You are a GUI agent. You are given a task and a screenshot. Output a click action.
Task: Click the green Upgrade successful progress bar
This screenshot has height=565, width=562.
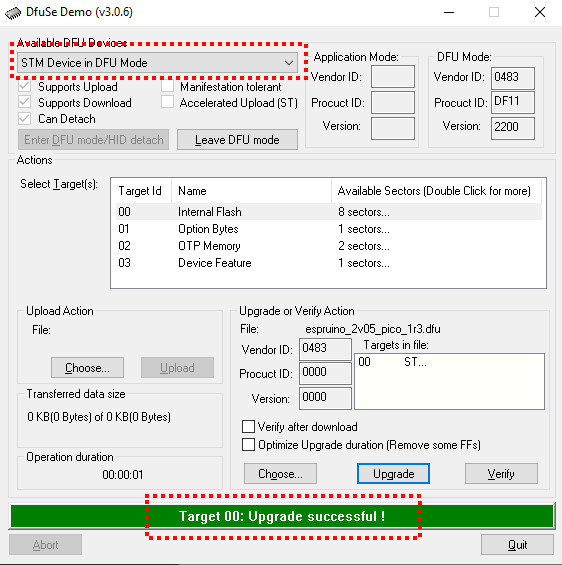pyautogui.click(x=282, y=516)
